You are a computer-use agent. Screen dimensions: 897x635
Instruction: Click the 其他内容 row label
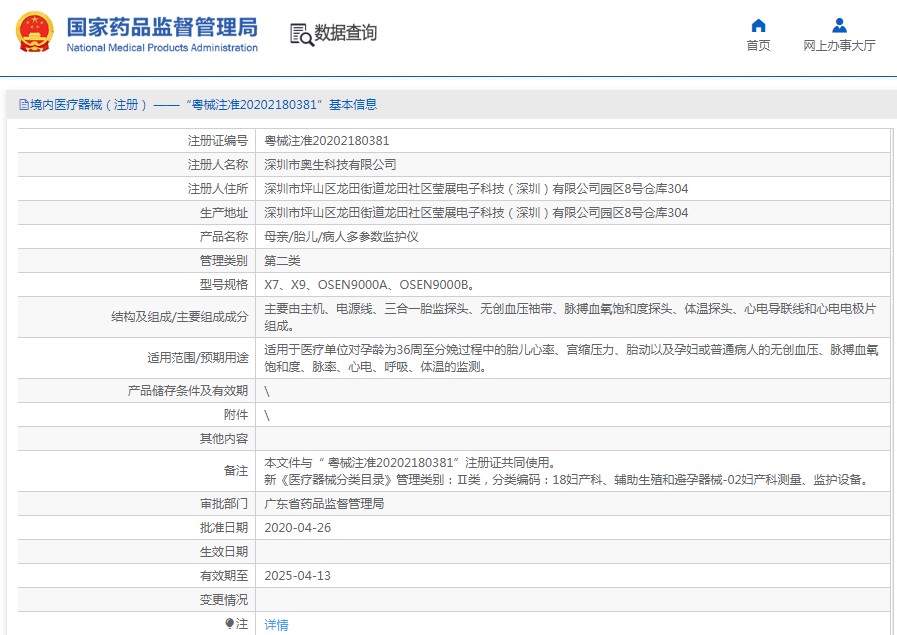click(224, 439)
